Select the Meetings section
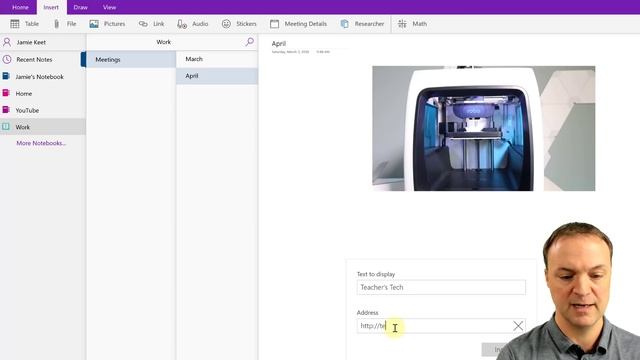The height and width of the screenshot is (360, 640). (x=131, y=60)
